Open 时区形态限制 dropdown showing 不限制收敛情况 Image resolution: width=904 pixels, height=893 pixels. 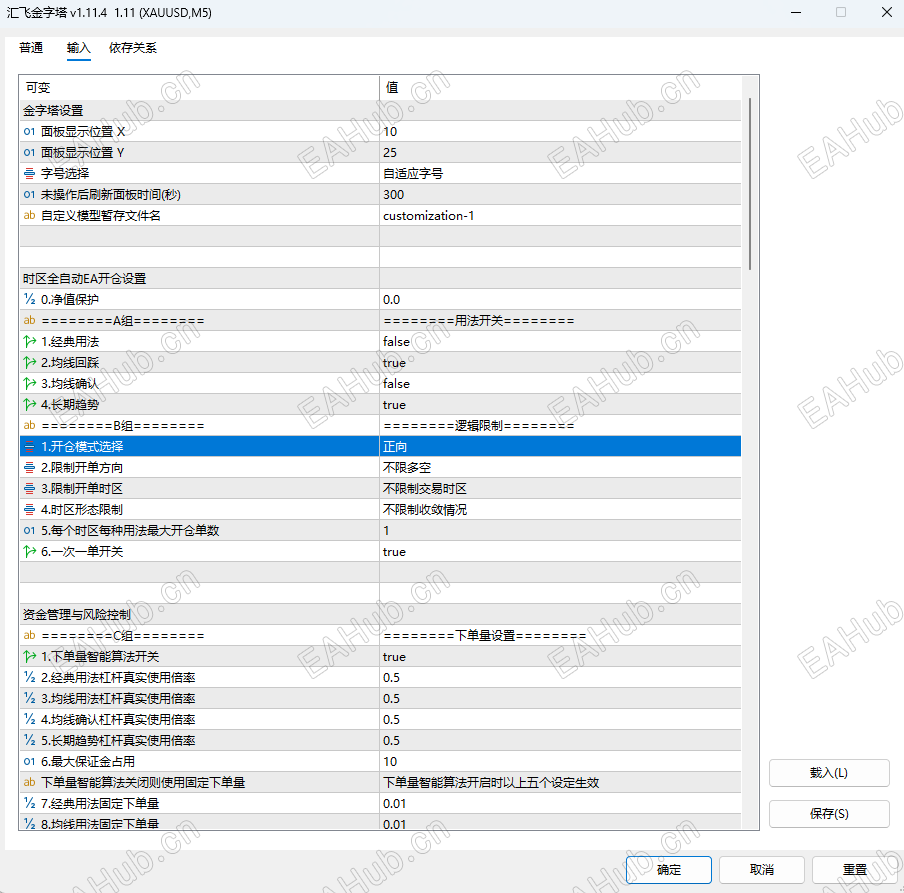tap(560, 510)
